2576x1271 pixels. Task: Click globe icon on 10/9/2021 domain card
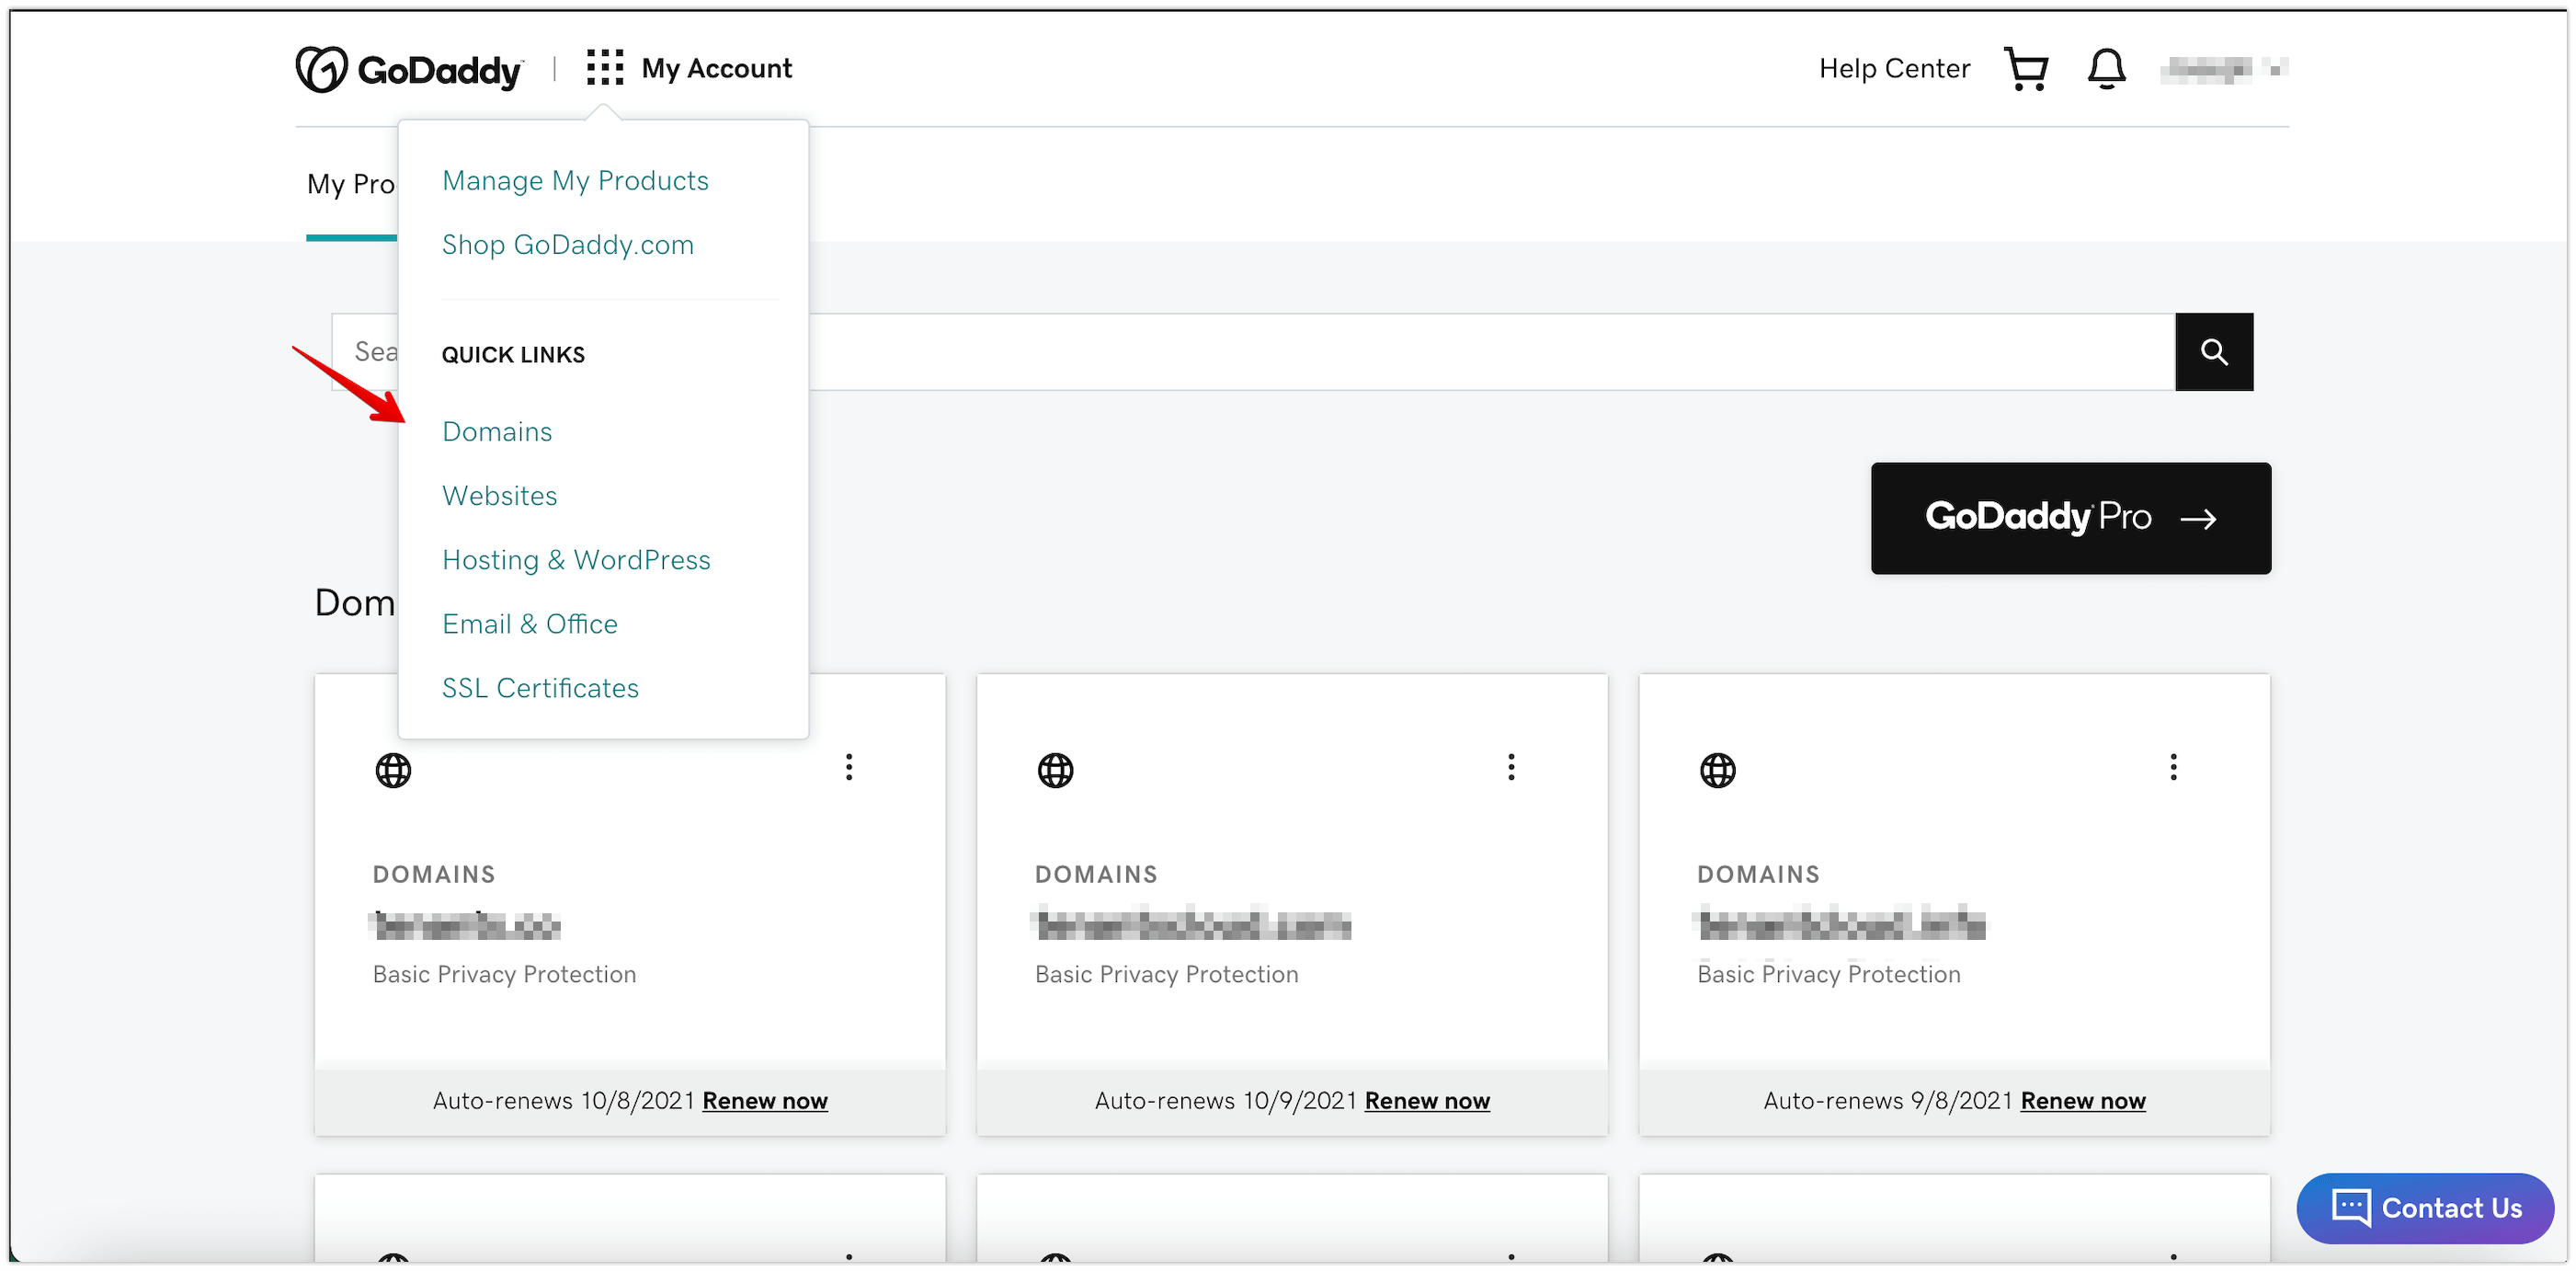(x=1055, y=771)
